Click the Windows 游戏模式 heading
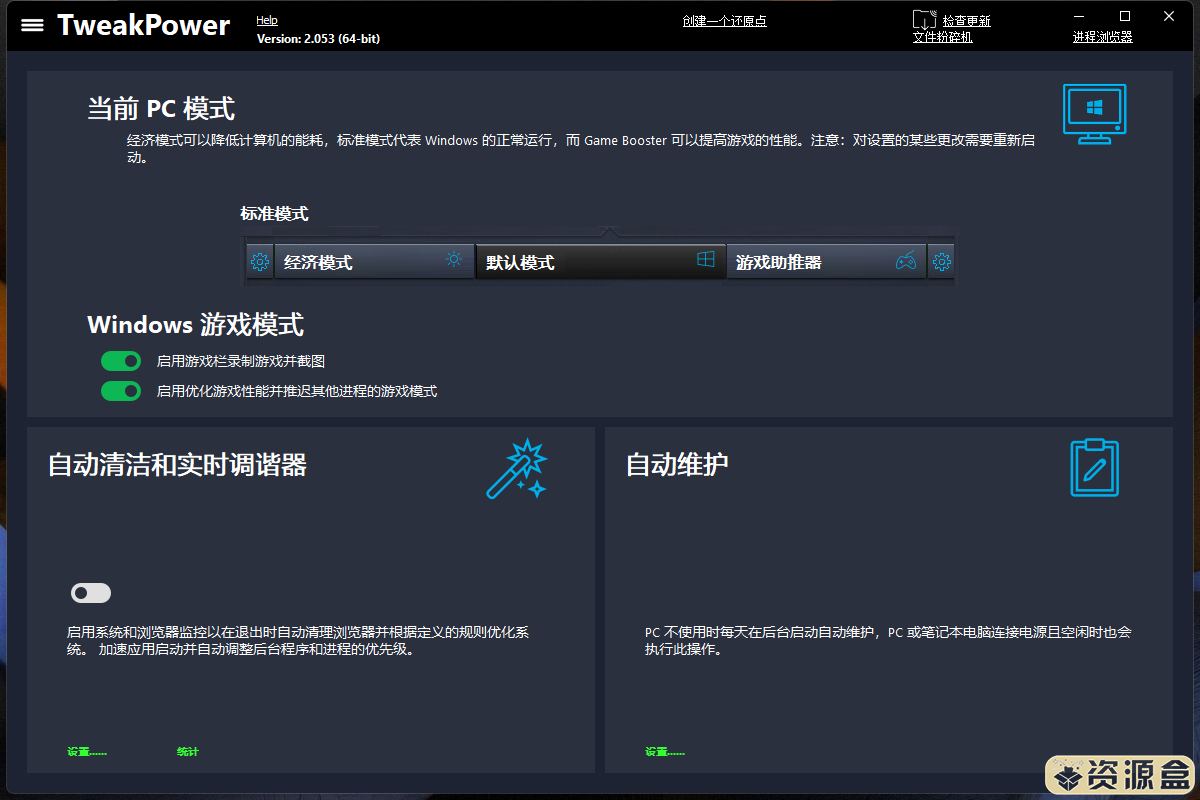 coord(196,325)
